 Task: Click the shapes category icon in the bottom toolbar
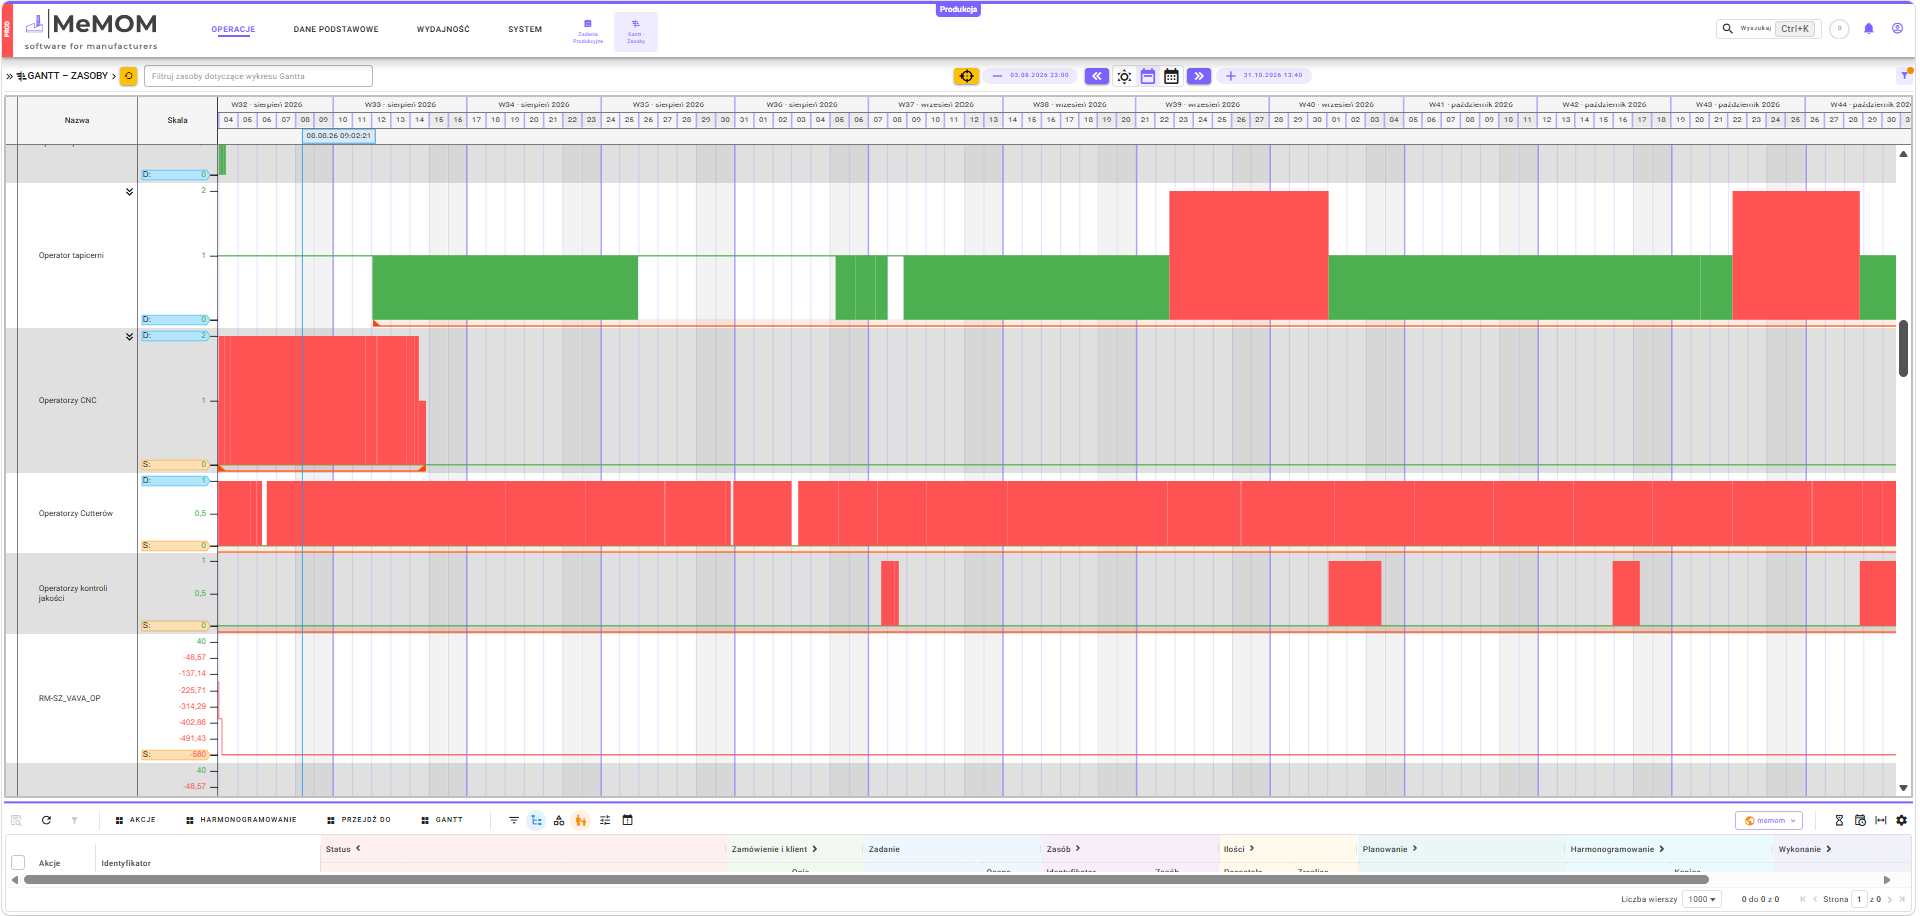point(559,820)
